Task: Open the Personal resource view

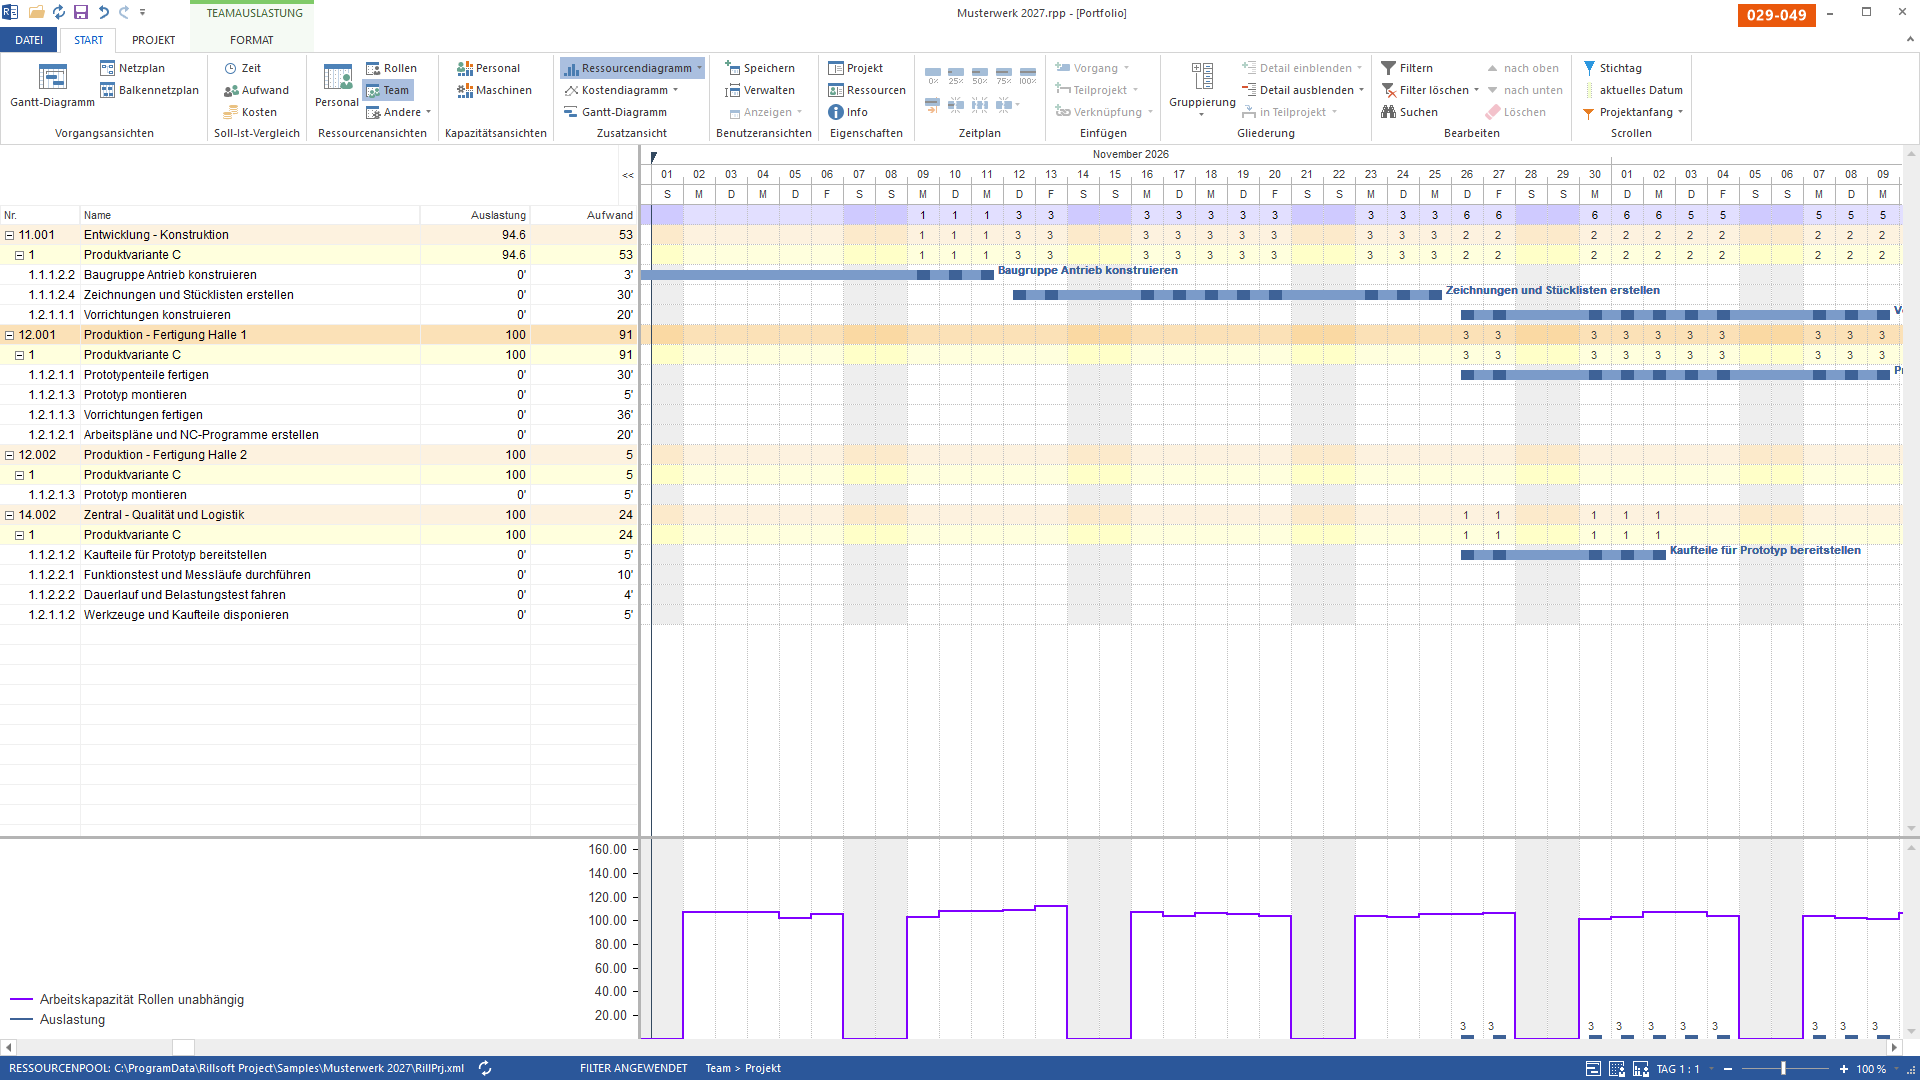Action: [x=337, y=86]
